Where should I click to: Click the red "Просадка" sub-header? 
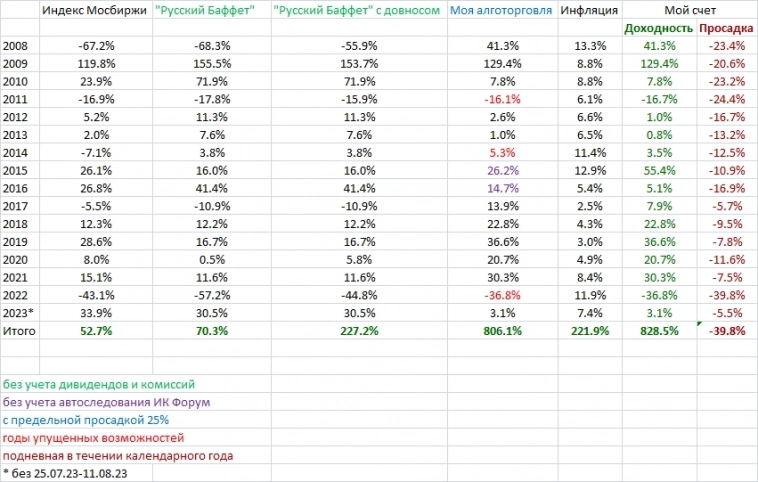[x=725, y=28]
